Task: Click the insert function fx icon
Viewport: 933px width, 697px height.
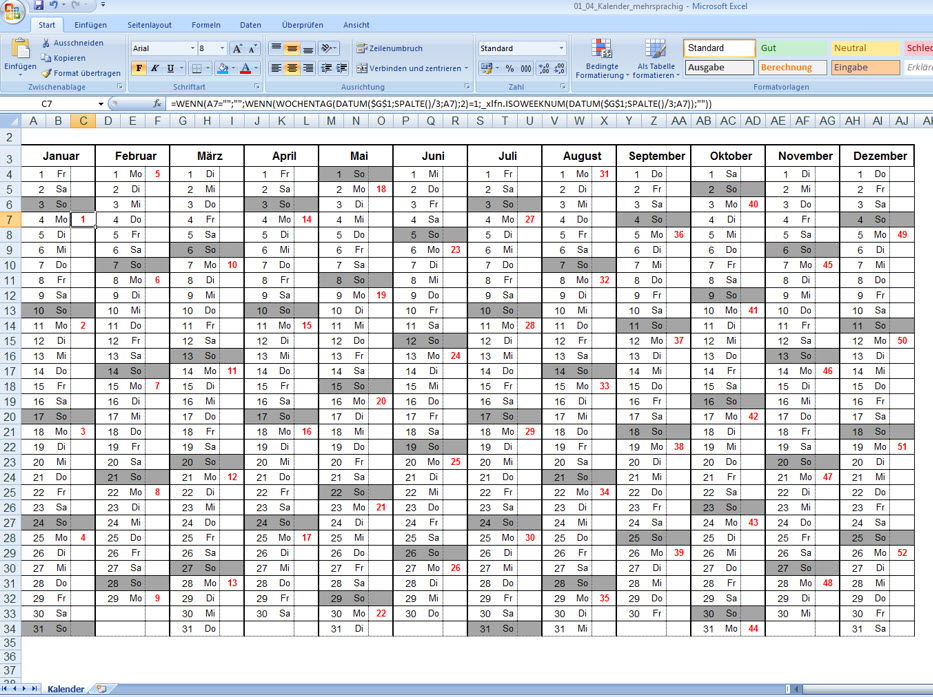Action: [x=158, y=103]
